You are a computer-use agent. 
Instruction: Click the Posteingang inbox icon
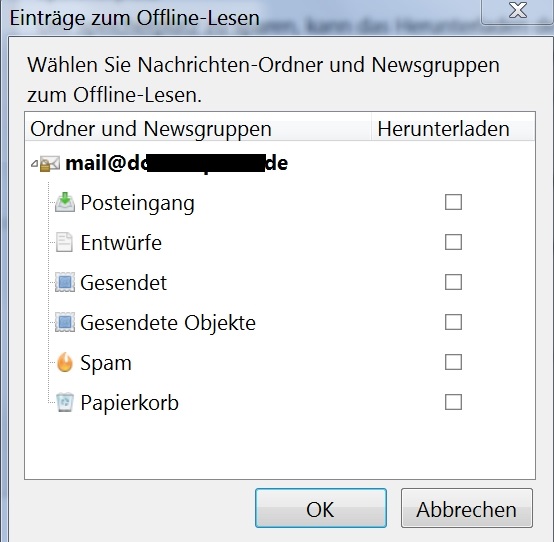[65, 202]
